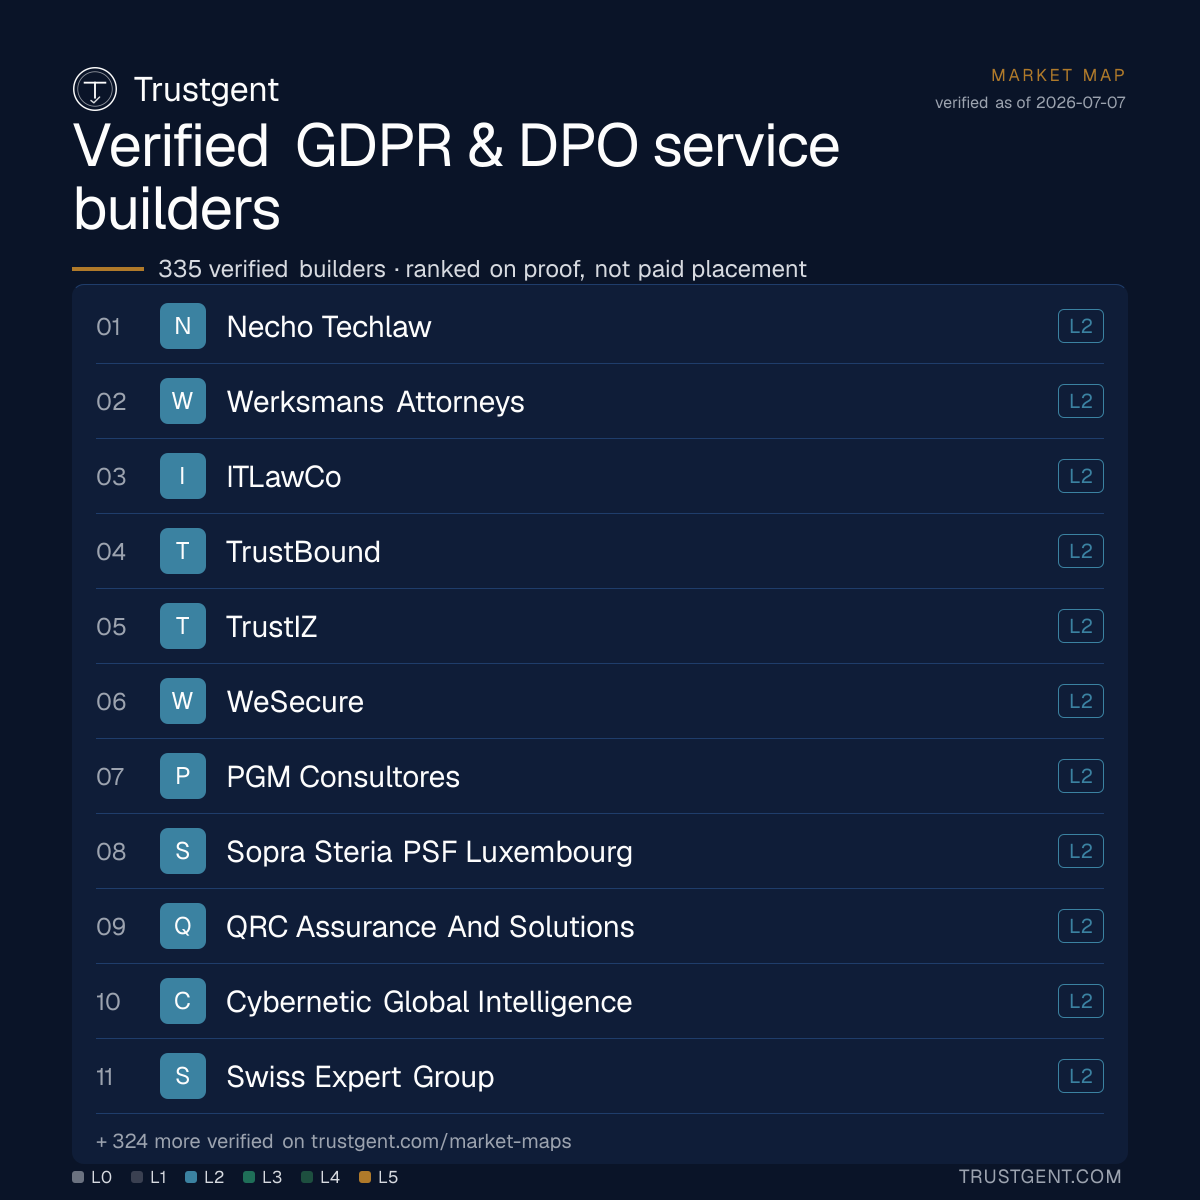Viewport: 1200px width, 1200px height.
Task: Open the Sopra Steria PSF Luxembourg entry
Action: pyautogui.click(x=600, y=851)
